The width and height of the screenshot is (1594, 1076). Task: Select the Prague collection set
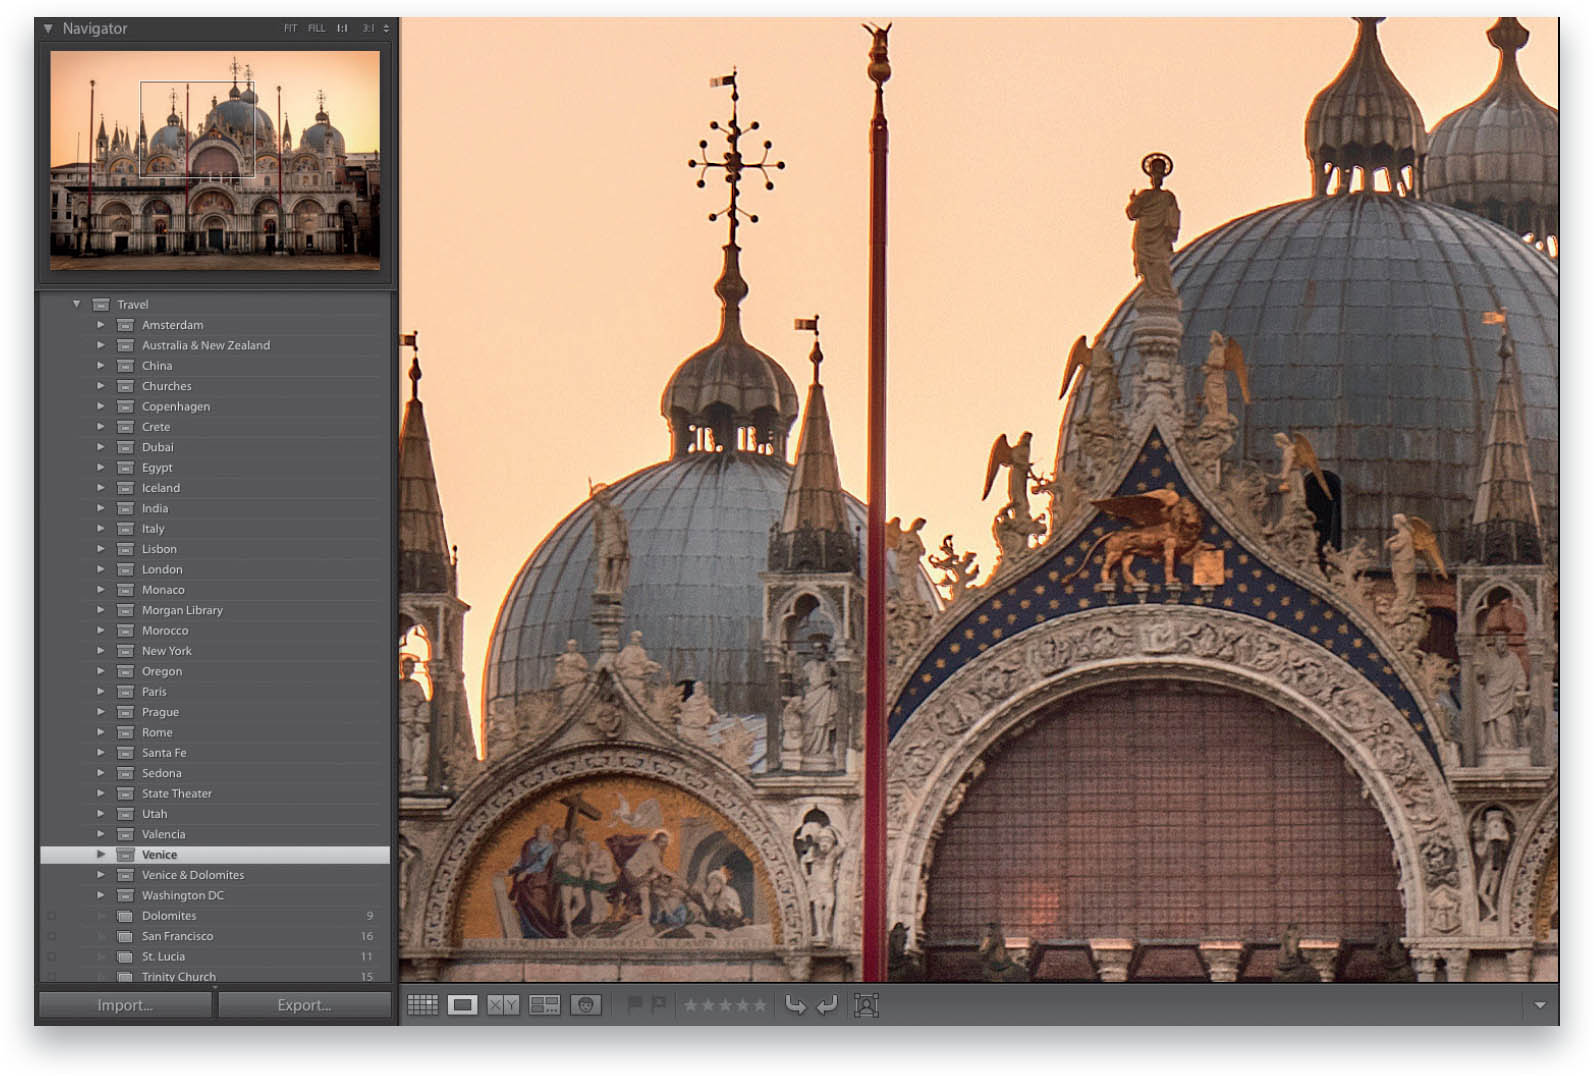tap(215, 712)
